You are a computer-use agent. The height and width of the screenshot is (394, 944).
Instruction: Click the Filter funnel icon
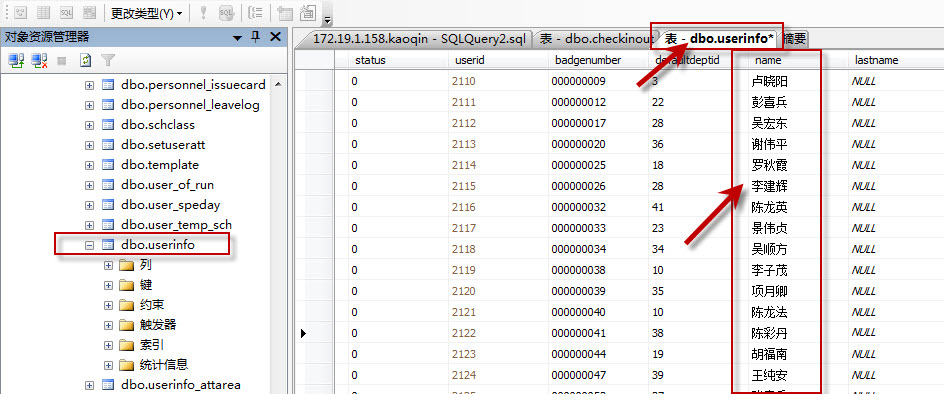108,60
